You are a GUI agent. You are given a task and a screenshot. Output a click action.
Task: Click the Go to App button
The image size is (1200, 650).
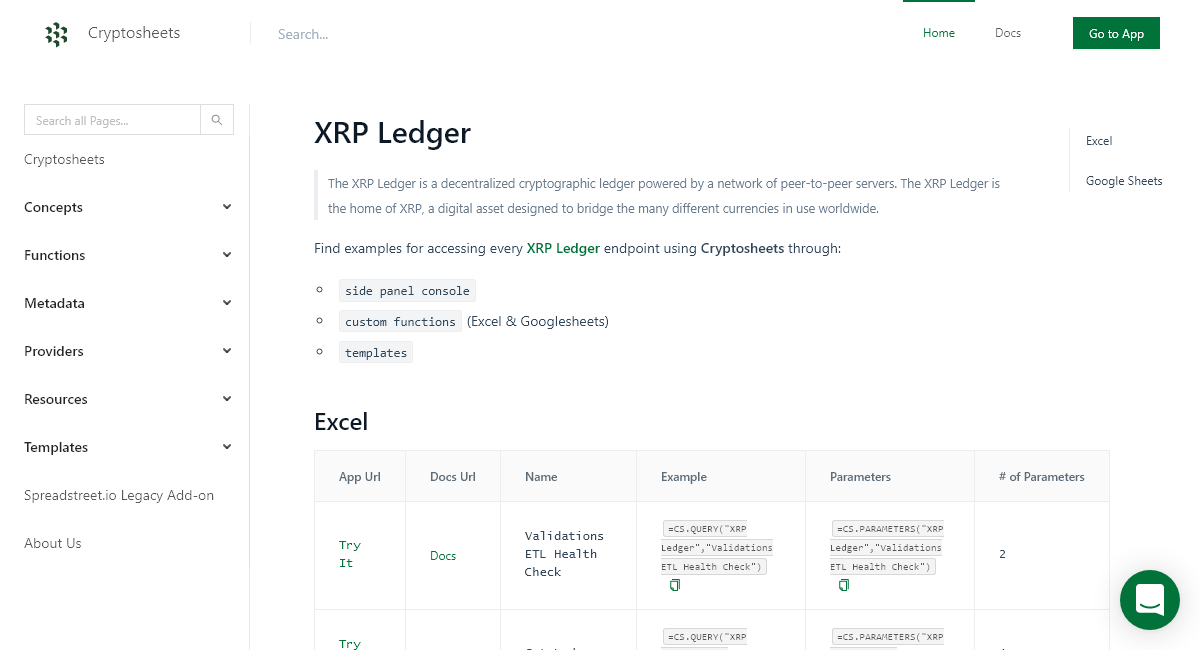click(1116, 33)
